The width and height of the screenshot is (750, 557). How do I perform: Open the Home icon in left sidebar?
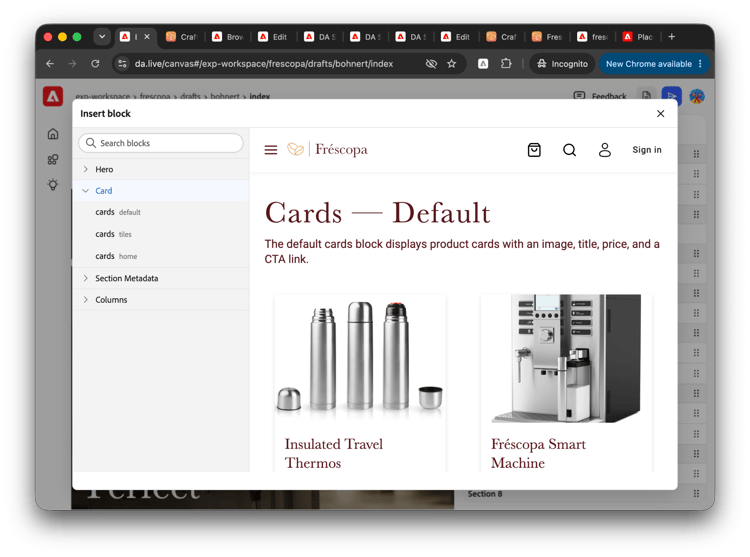[x=53, y=134]
